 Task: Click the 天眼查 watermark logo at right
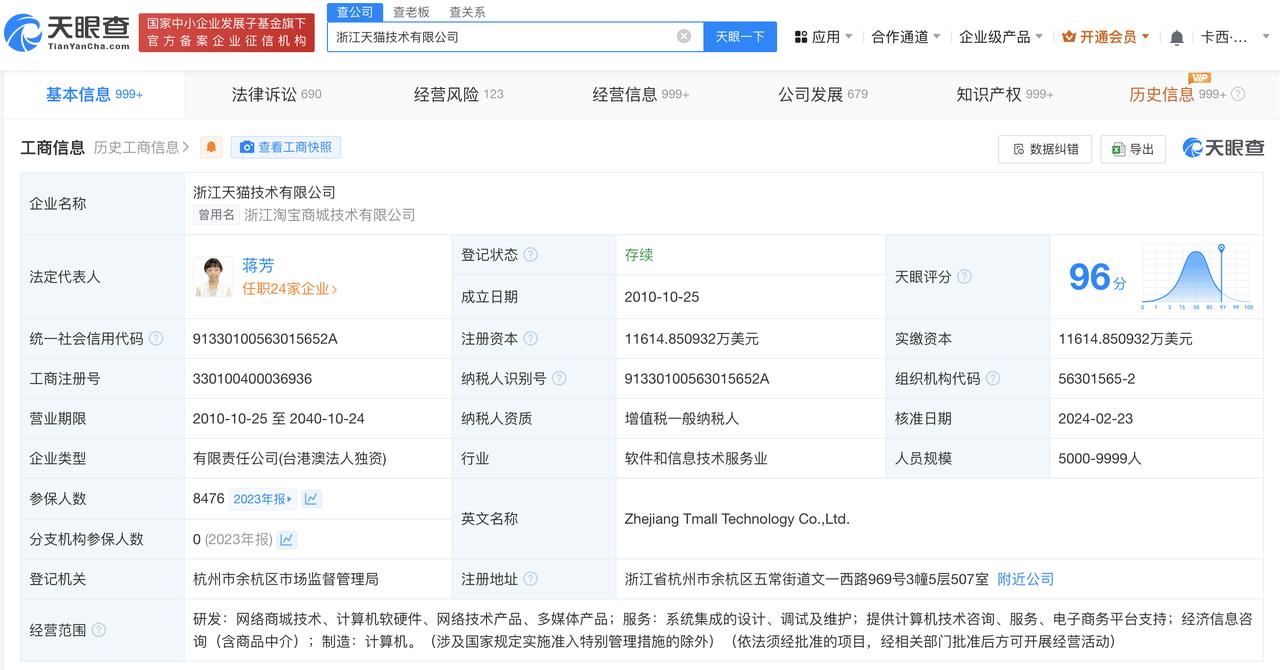pyautogui.click(x=1223, y=148)
